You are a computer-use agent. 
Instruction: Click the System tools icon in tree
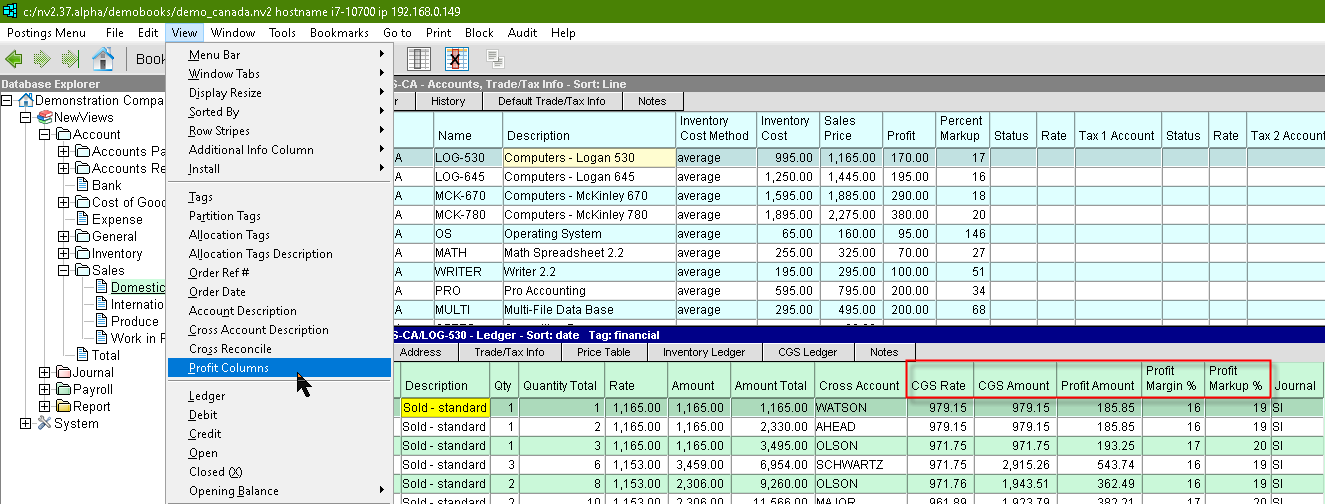click(43, 424)
